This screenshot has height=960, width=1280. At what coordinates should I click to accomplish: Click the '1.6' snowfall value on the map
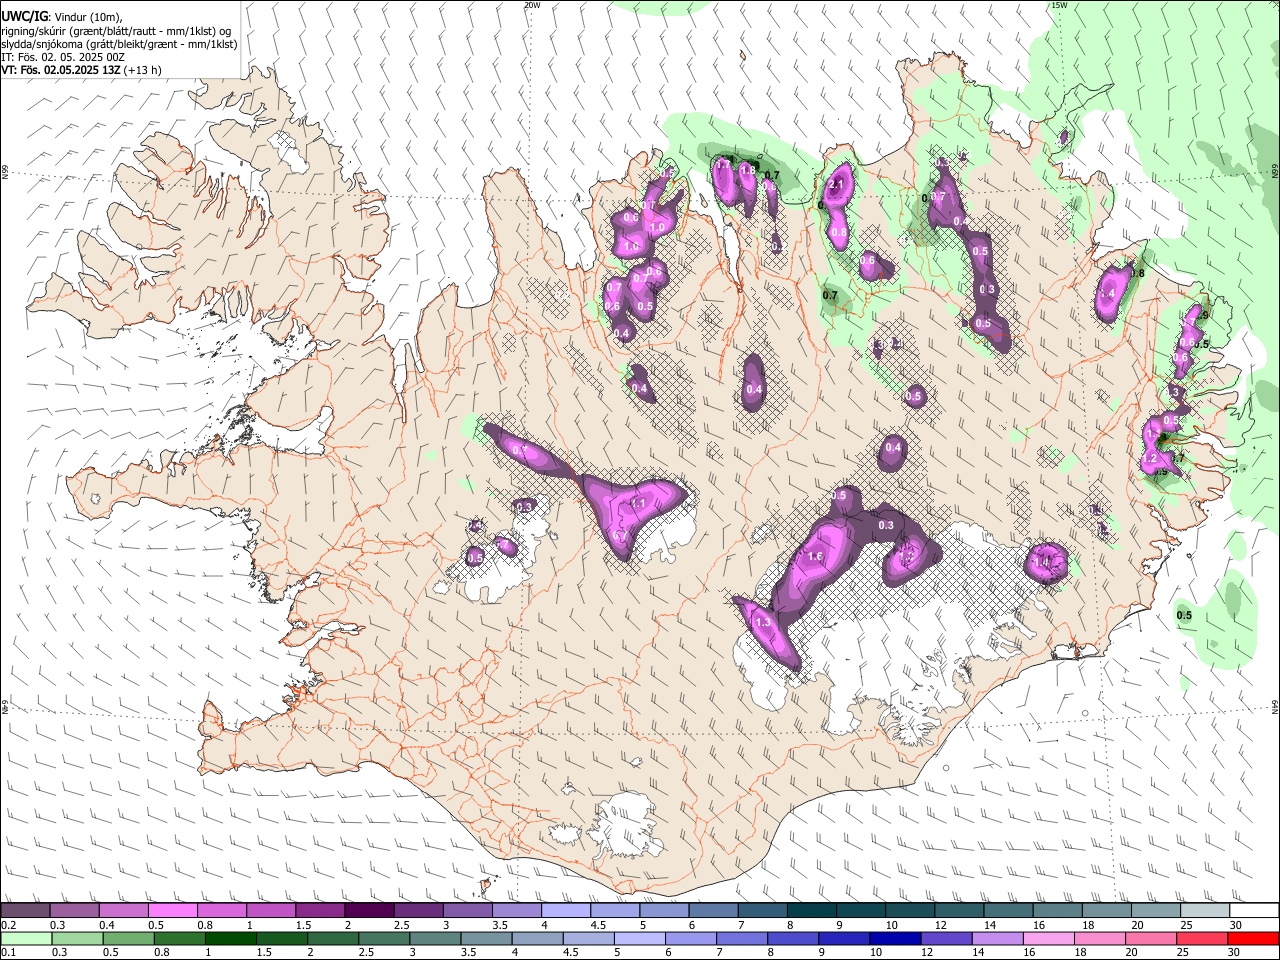pyautogui.click(x=814, y=557)
